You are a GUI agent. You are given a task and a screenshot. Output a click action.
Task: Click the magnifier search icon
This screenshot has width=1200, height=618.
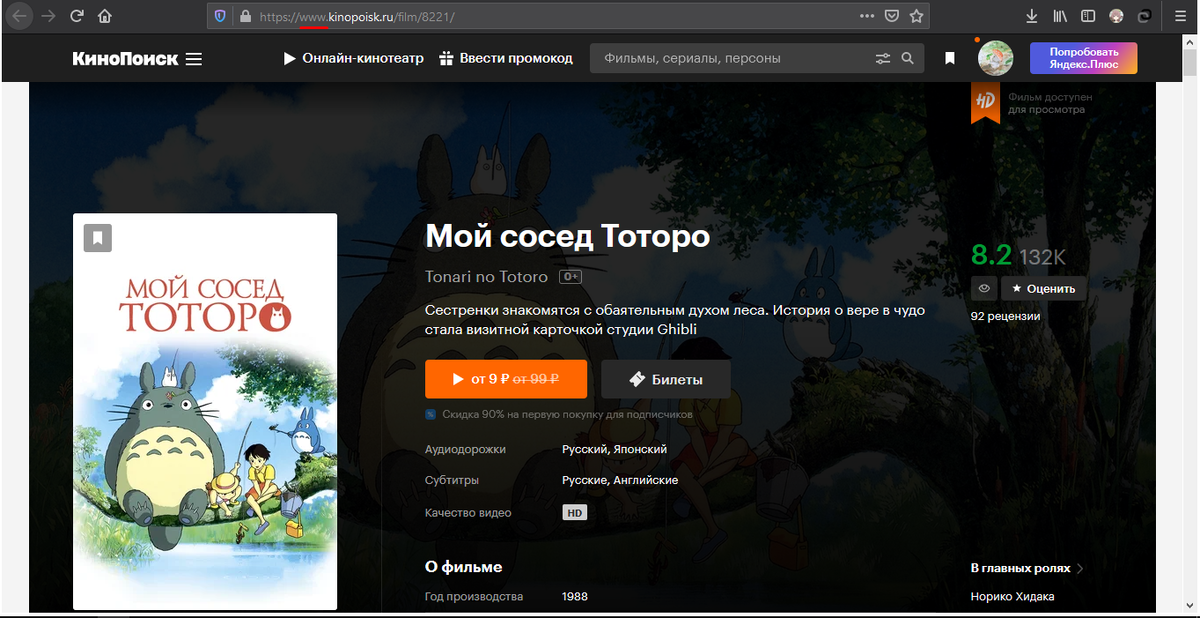[907, 59]
